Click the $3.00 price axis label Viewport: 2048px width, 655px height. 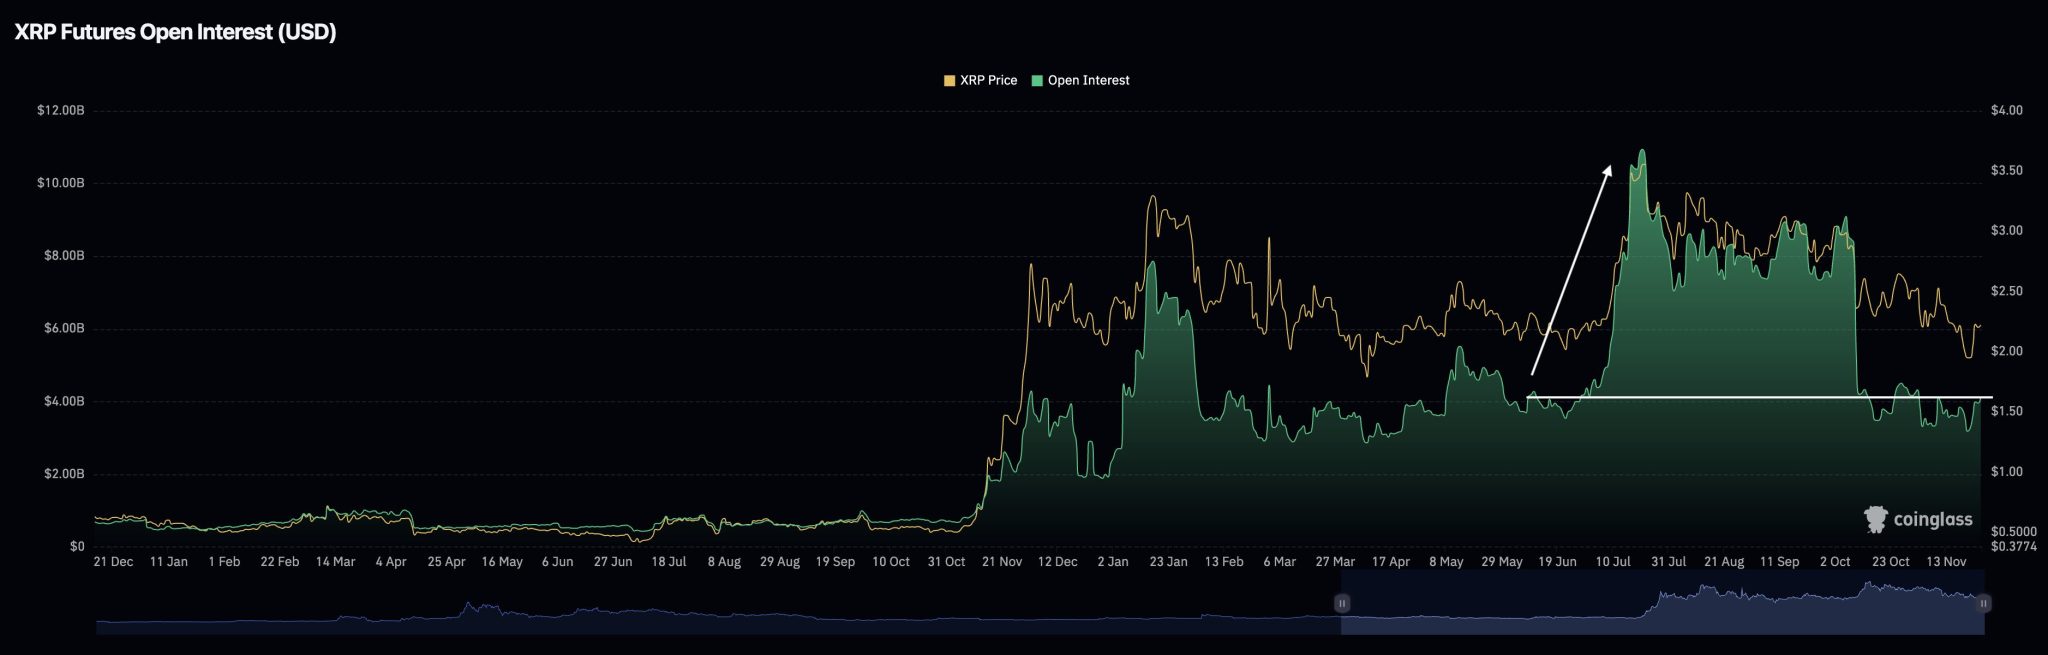2007,230
